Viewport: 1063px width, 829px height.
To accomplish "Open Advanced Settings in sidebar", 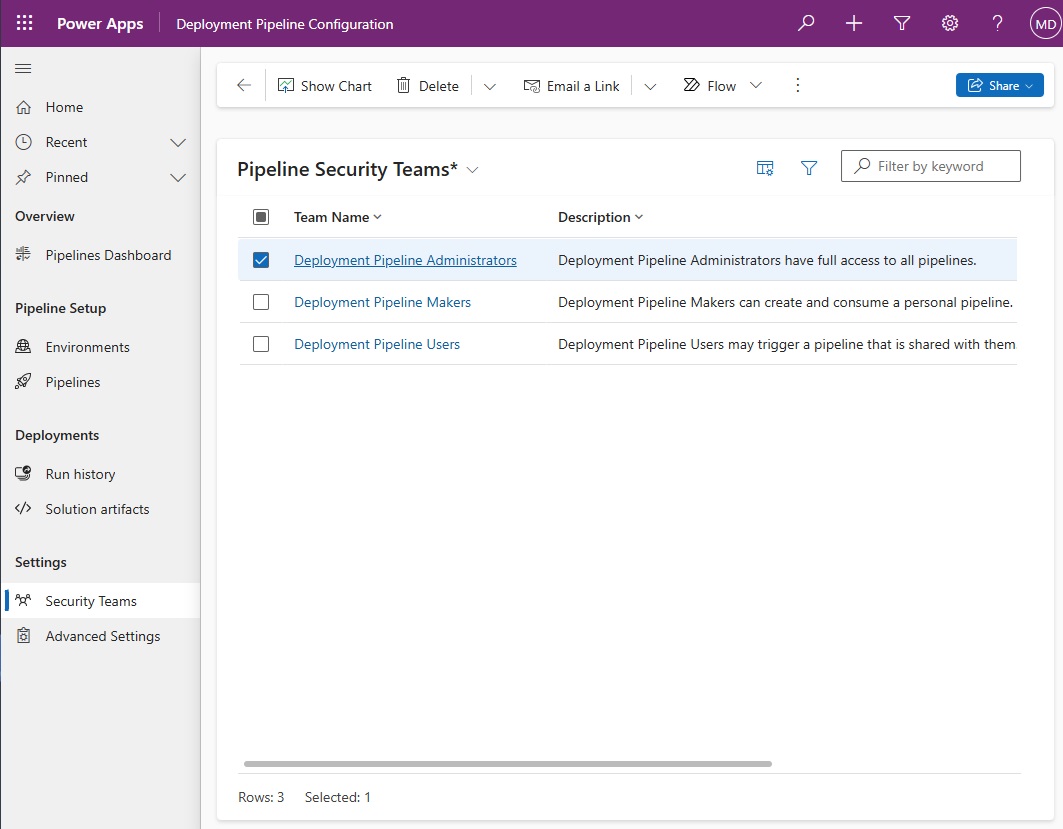I will click(103, 635).
